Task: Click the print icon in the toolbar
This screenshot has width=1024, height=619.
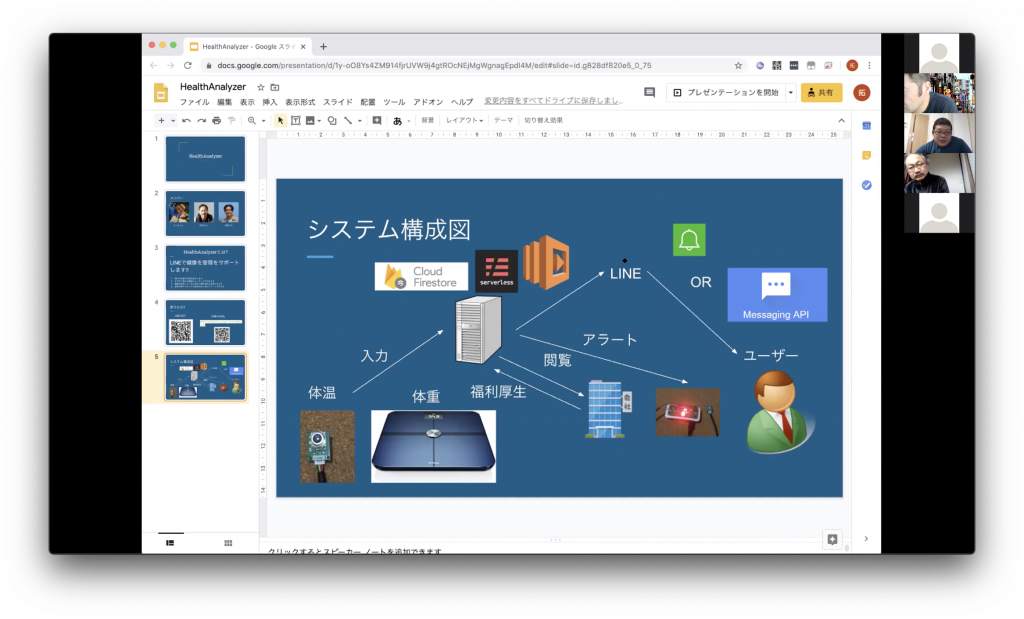Action: click(217, 121)
